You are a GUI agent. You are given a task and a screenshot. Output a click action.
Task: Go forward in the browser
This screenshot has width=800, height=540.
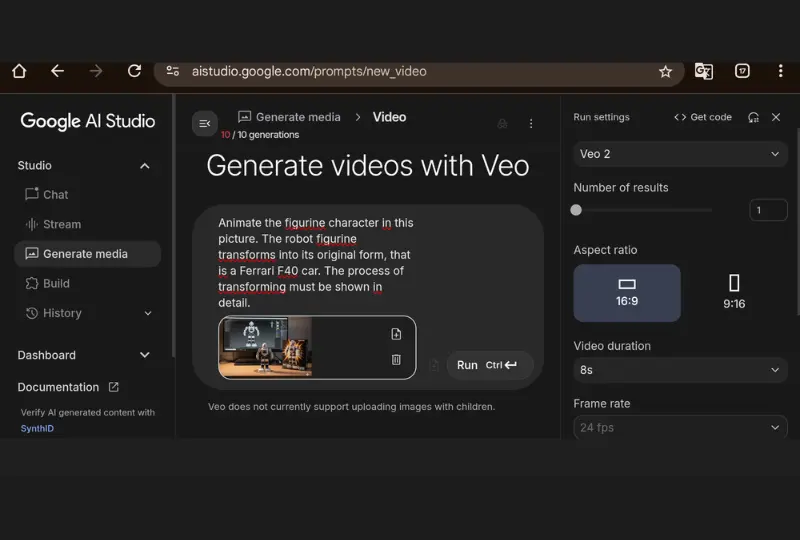(x=95, y=71)
